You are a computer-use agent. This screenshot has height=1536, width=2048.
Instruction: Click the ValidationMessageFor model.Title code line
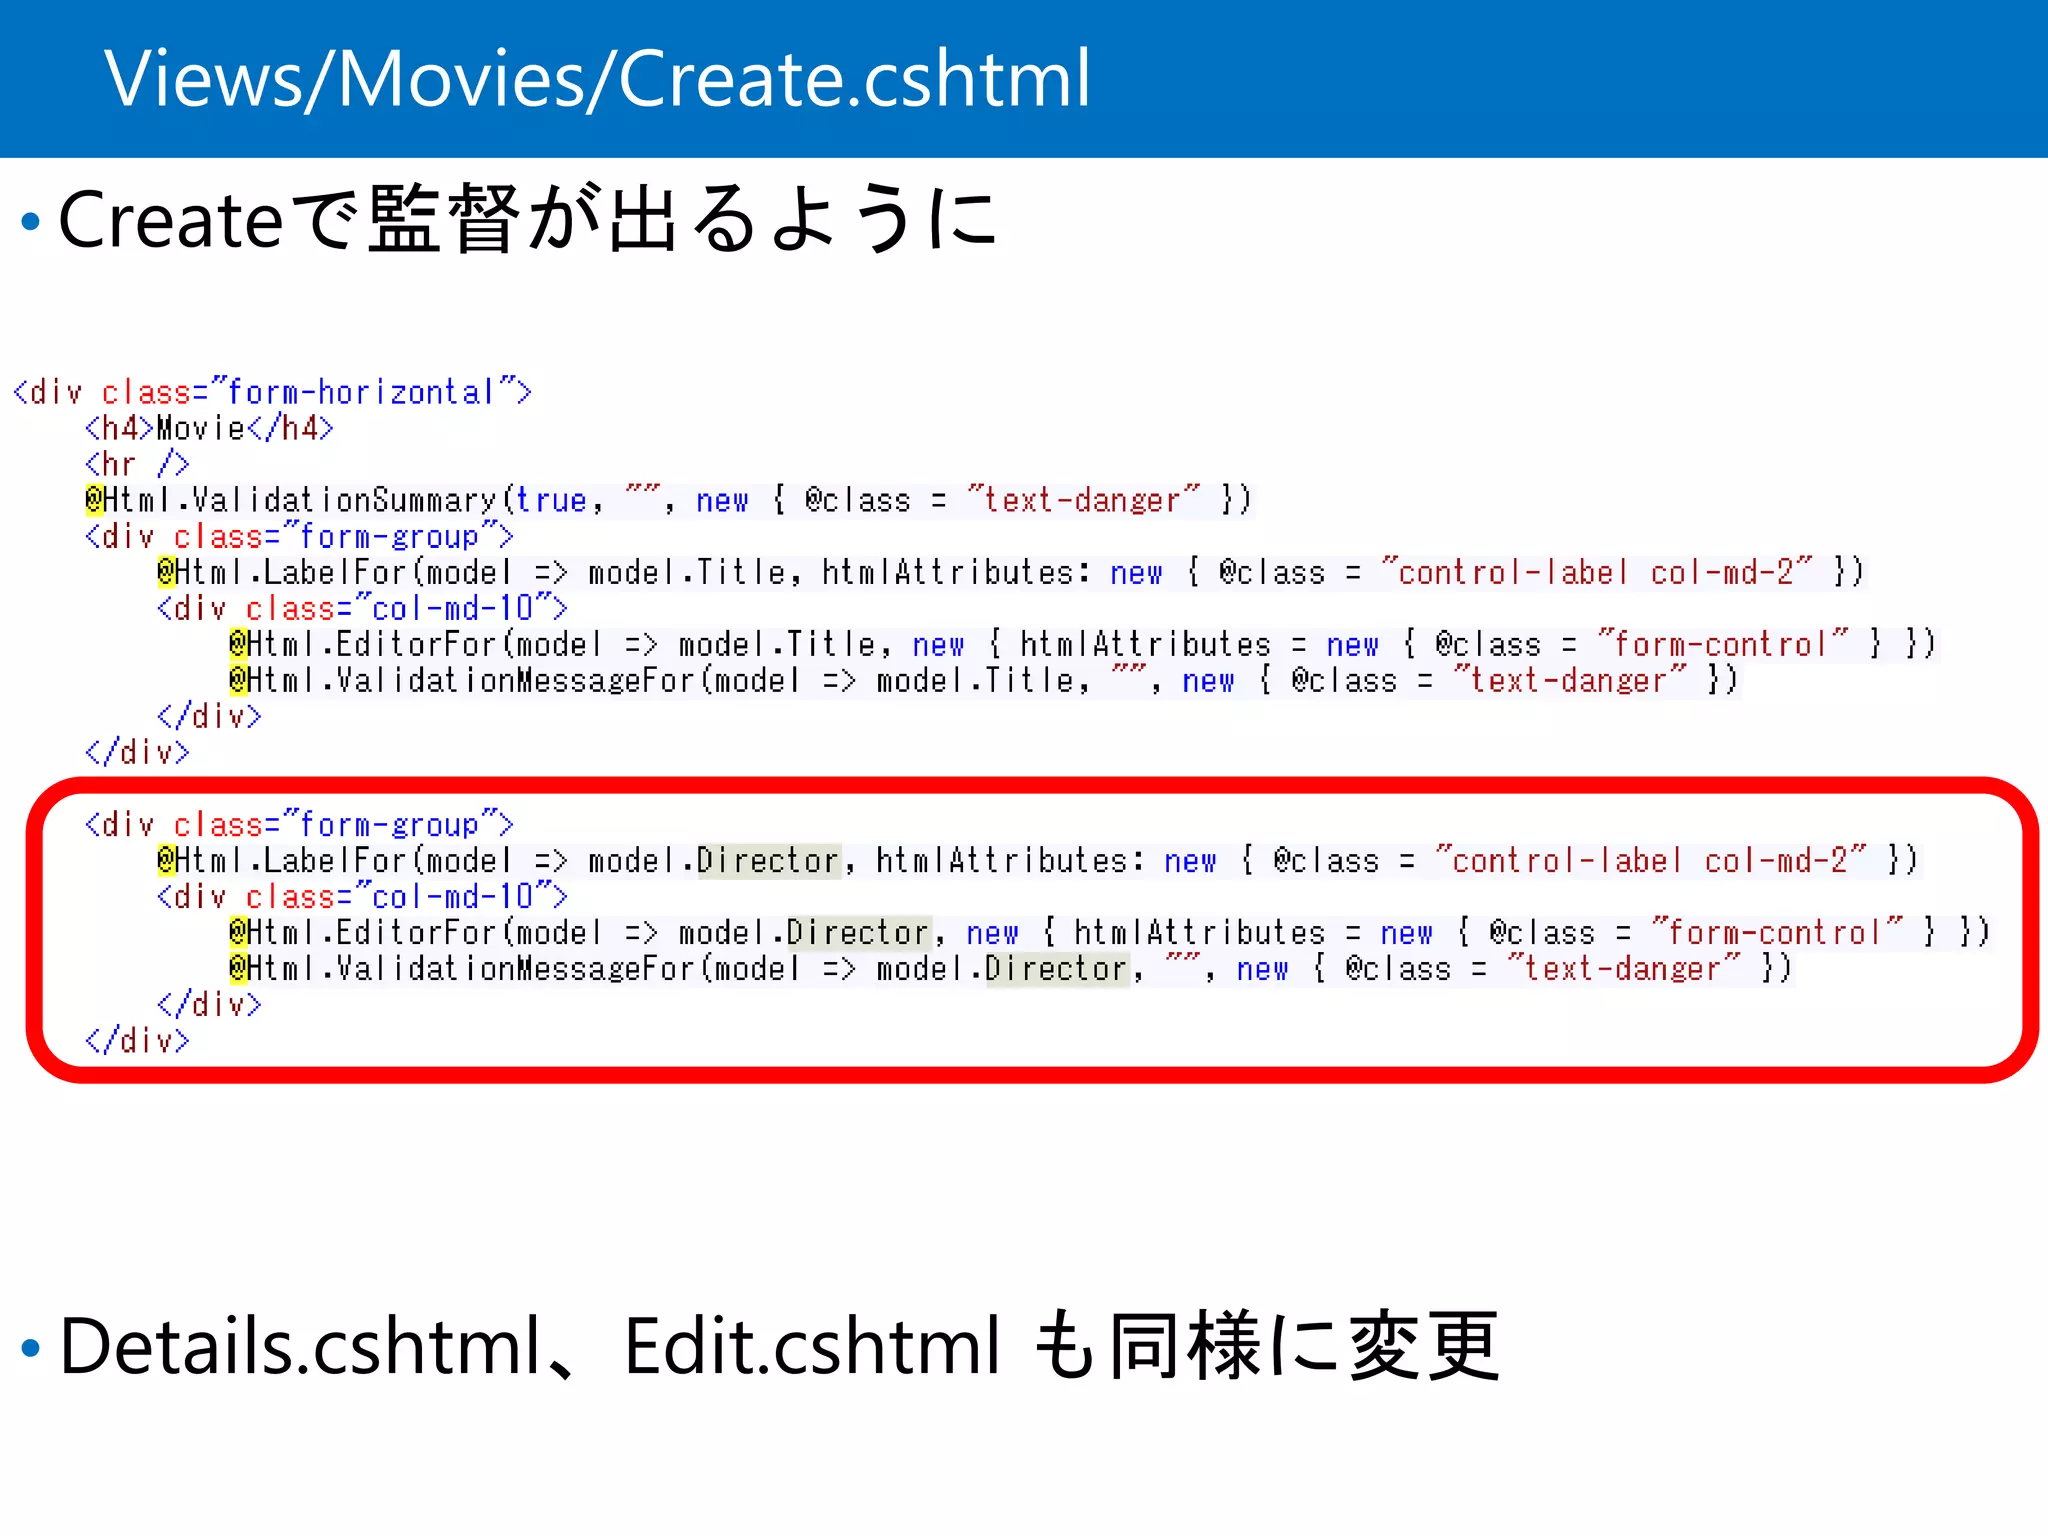(984, 680)
